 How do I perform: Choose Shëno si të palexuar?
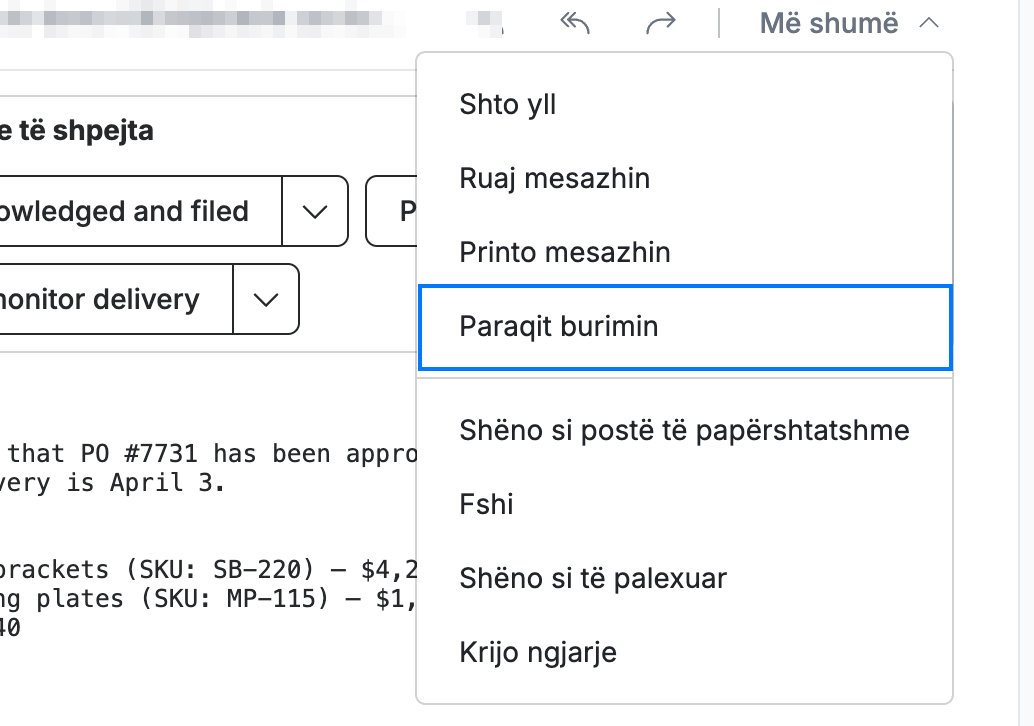tap(684, 578)
